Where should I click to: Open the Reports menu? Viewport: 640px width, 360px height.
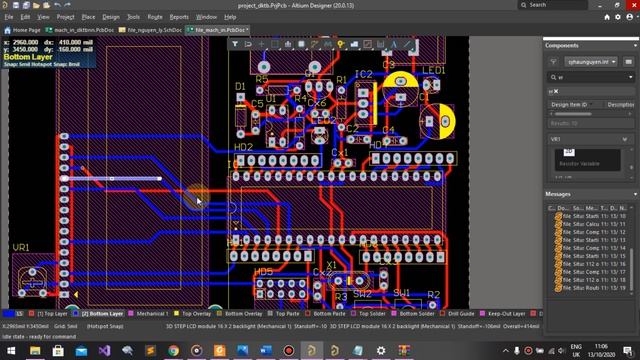coord(179,17)
